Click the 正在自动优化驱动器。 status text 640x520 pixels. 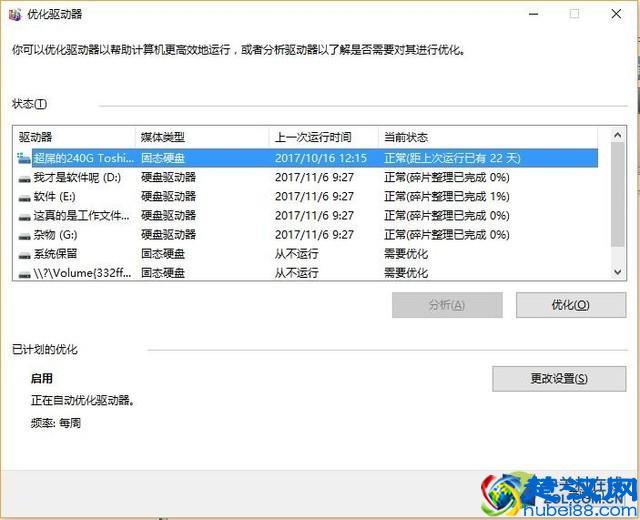point(82,400)
